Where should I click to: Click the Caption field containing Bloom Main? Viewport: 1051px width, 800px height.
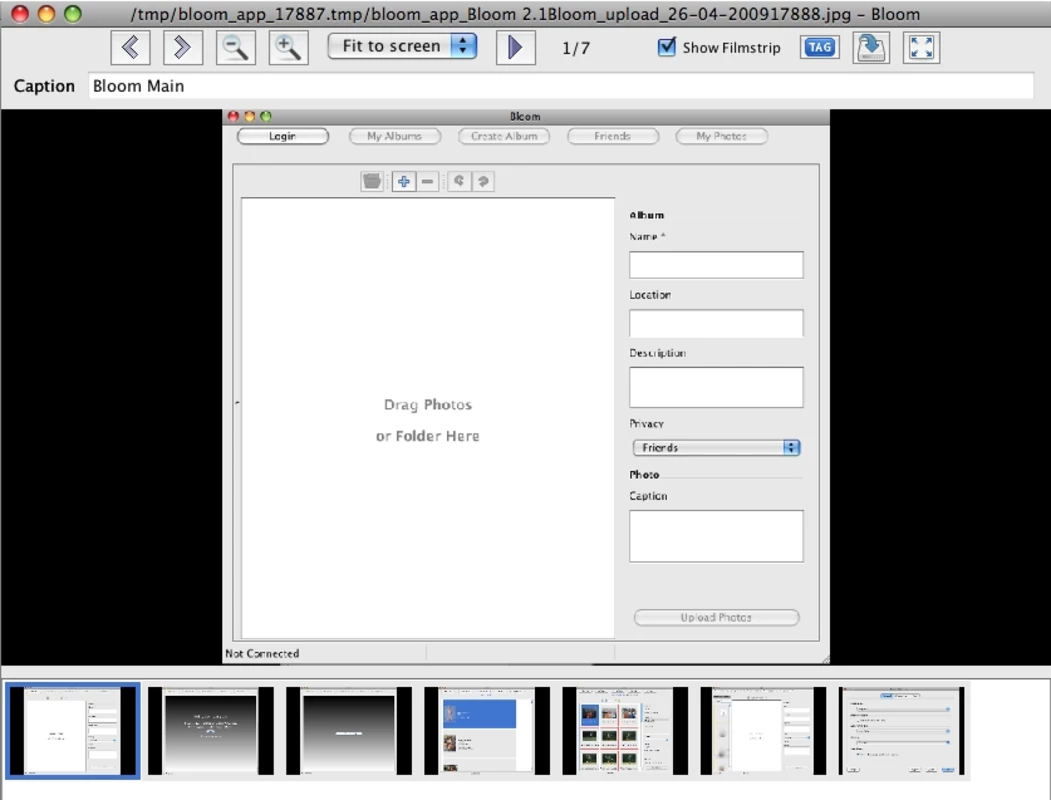coord(560,86)
